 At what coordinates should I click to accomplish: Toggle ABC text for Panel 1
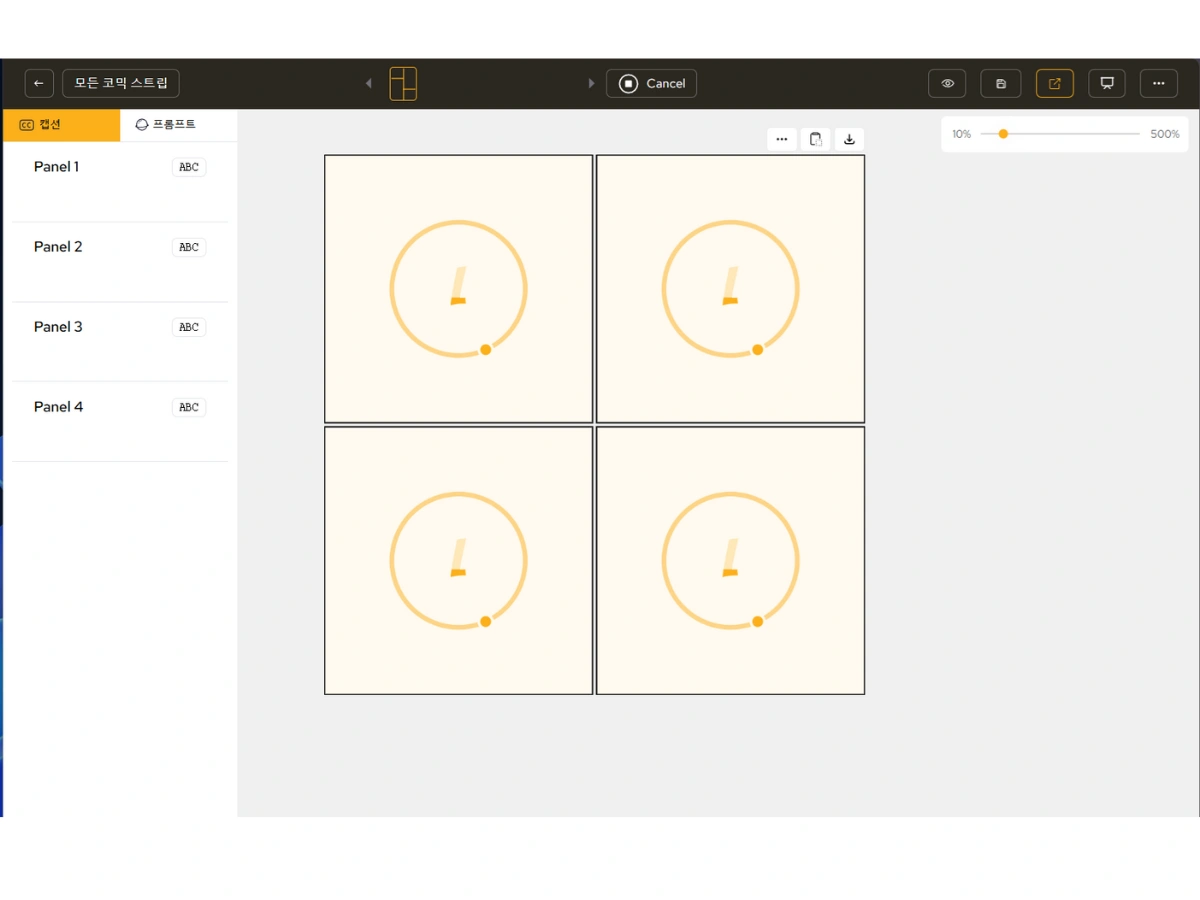(x=189, y=167)
